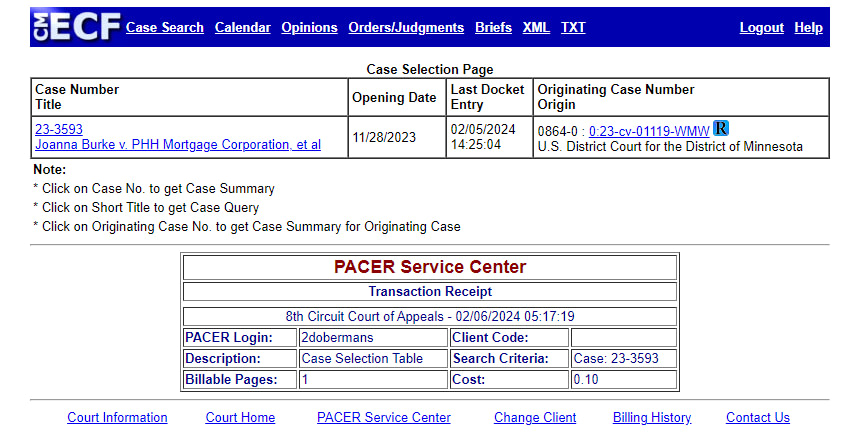Screen dimensions: 856x446
Task: Open case number 23-3593 summary
Action: (x=59, y=130)
